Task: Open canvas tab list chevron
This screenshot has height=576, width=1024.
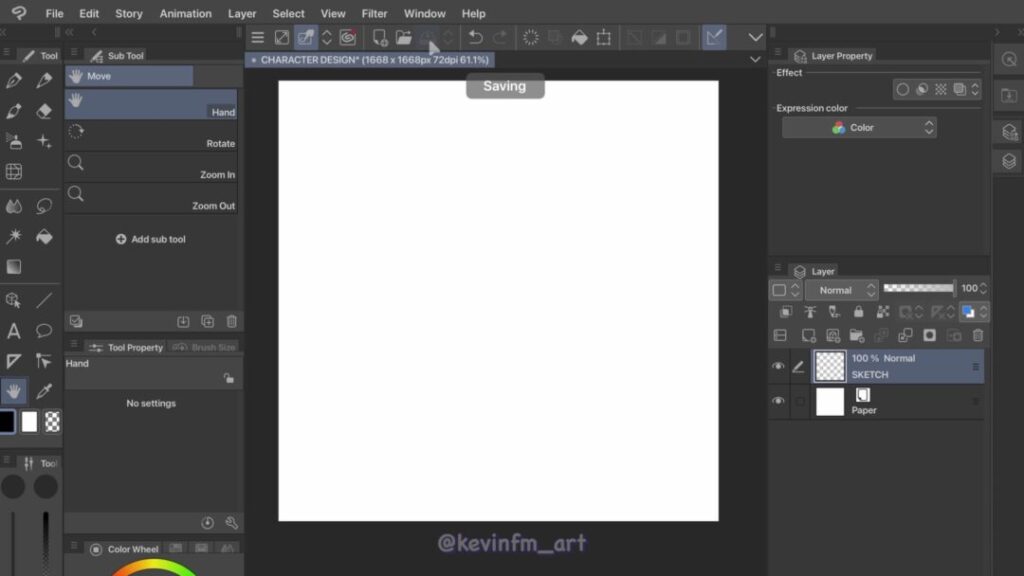Action: [x=755, y=59]
